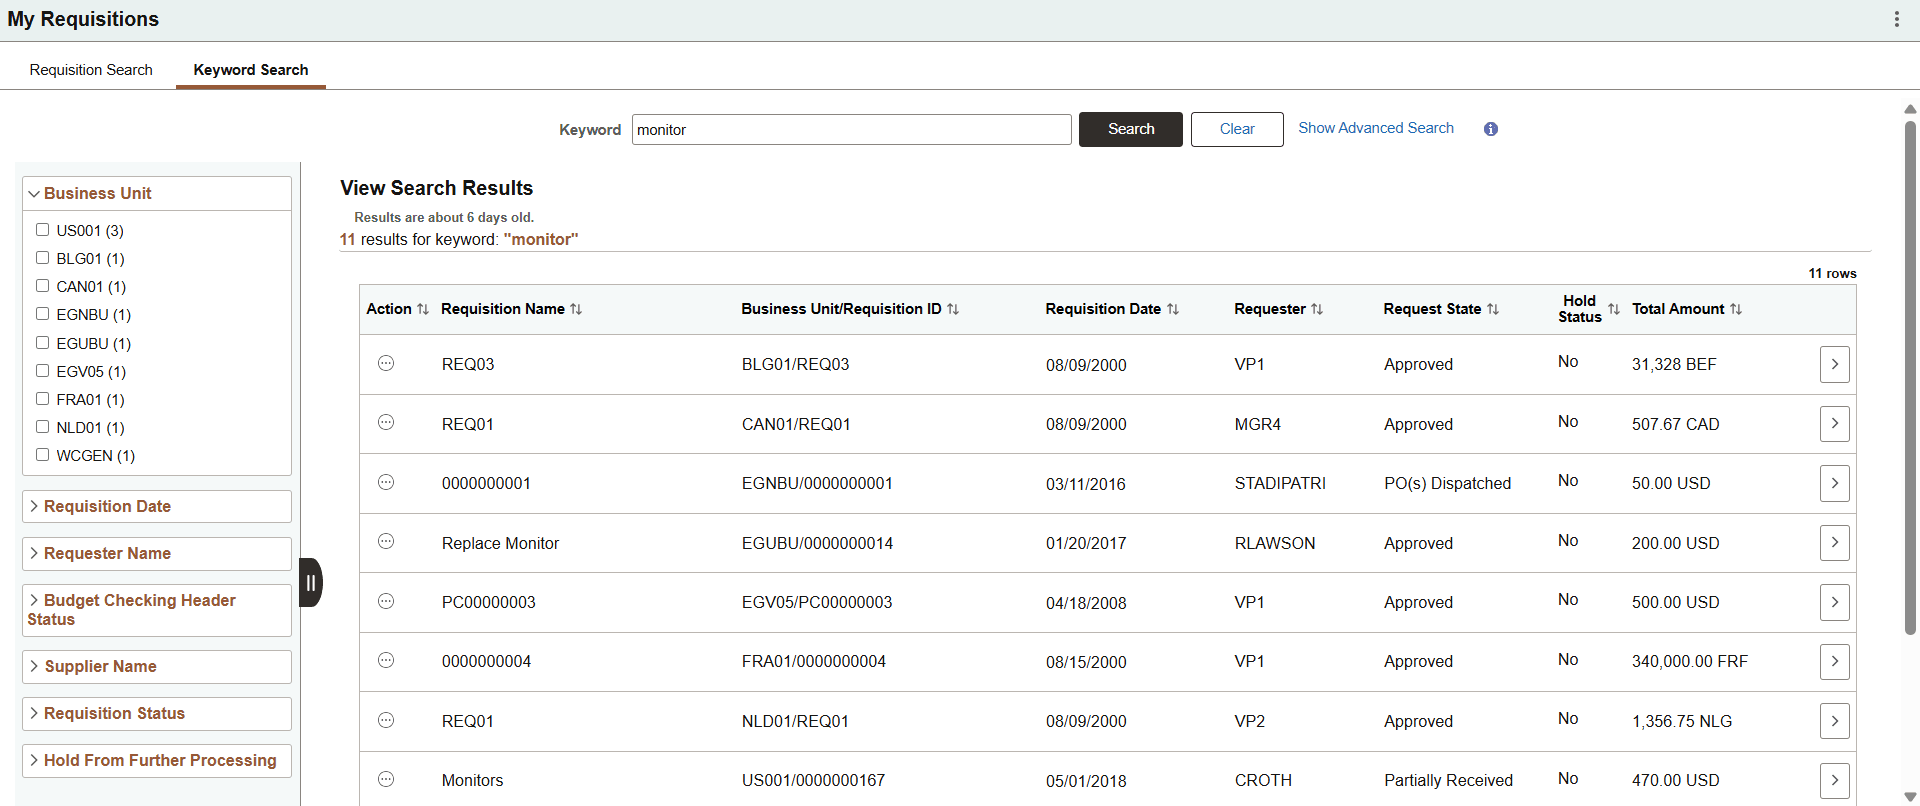The width and height of the screenshot is (1920, 806).
Task: Expand the Requester Name facet
Action: [157, 553]
